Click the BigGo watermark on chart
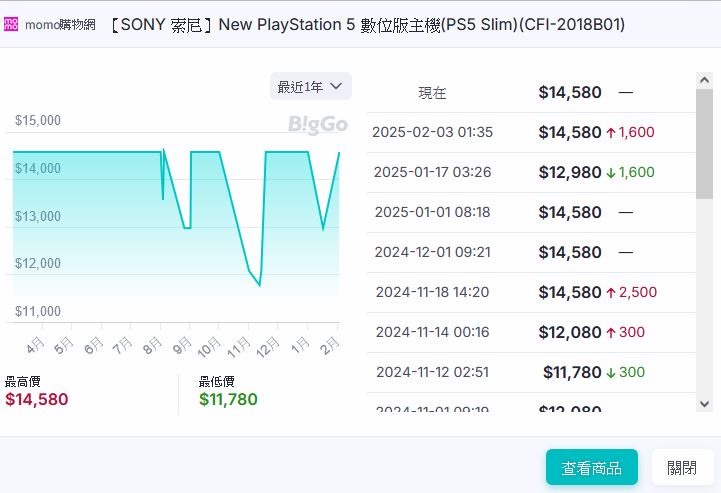 tap(318, 125)
